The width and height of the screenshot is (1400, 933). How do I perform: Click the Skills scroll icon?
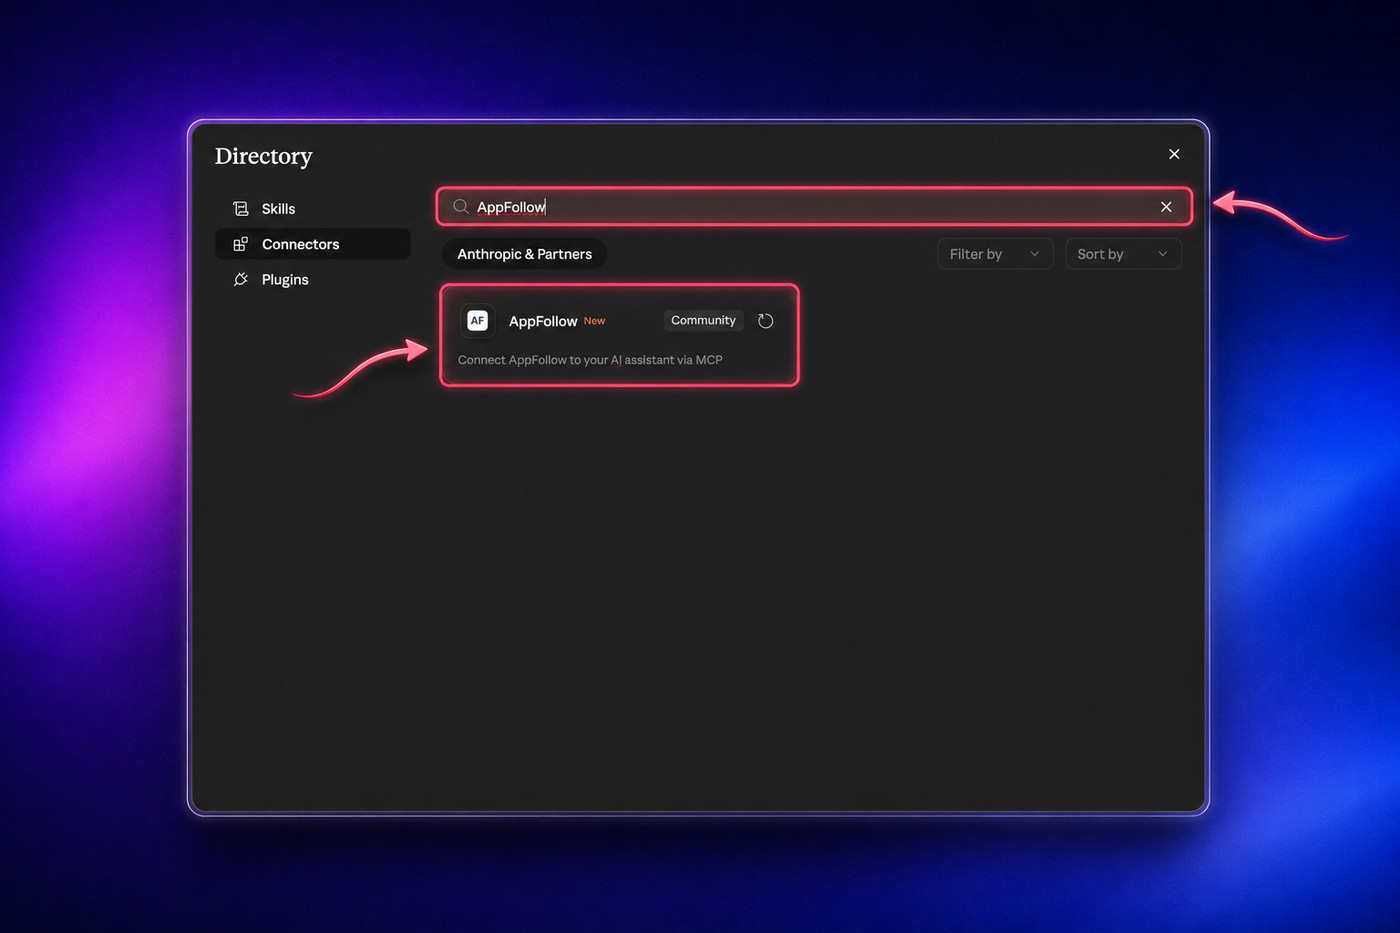(x=241, y=208)
